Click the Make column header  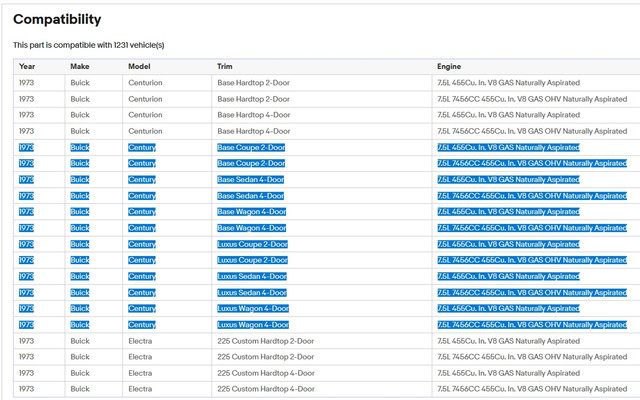(80, 66)
